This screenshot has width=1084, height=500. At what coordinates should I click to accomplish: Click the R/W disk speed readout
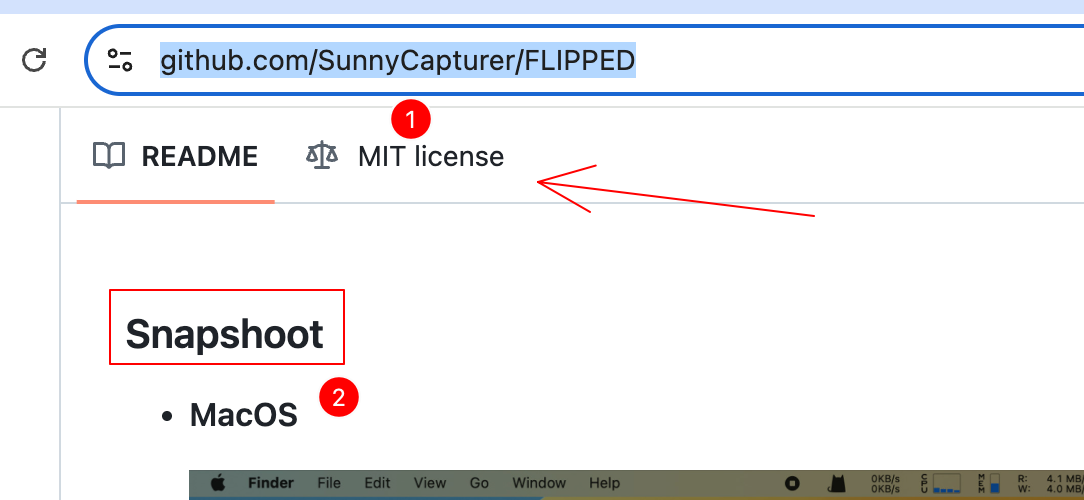pos(1051,483)
